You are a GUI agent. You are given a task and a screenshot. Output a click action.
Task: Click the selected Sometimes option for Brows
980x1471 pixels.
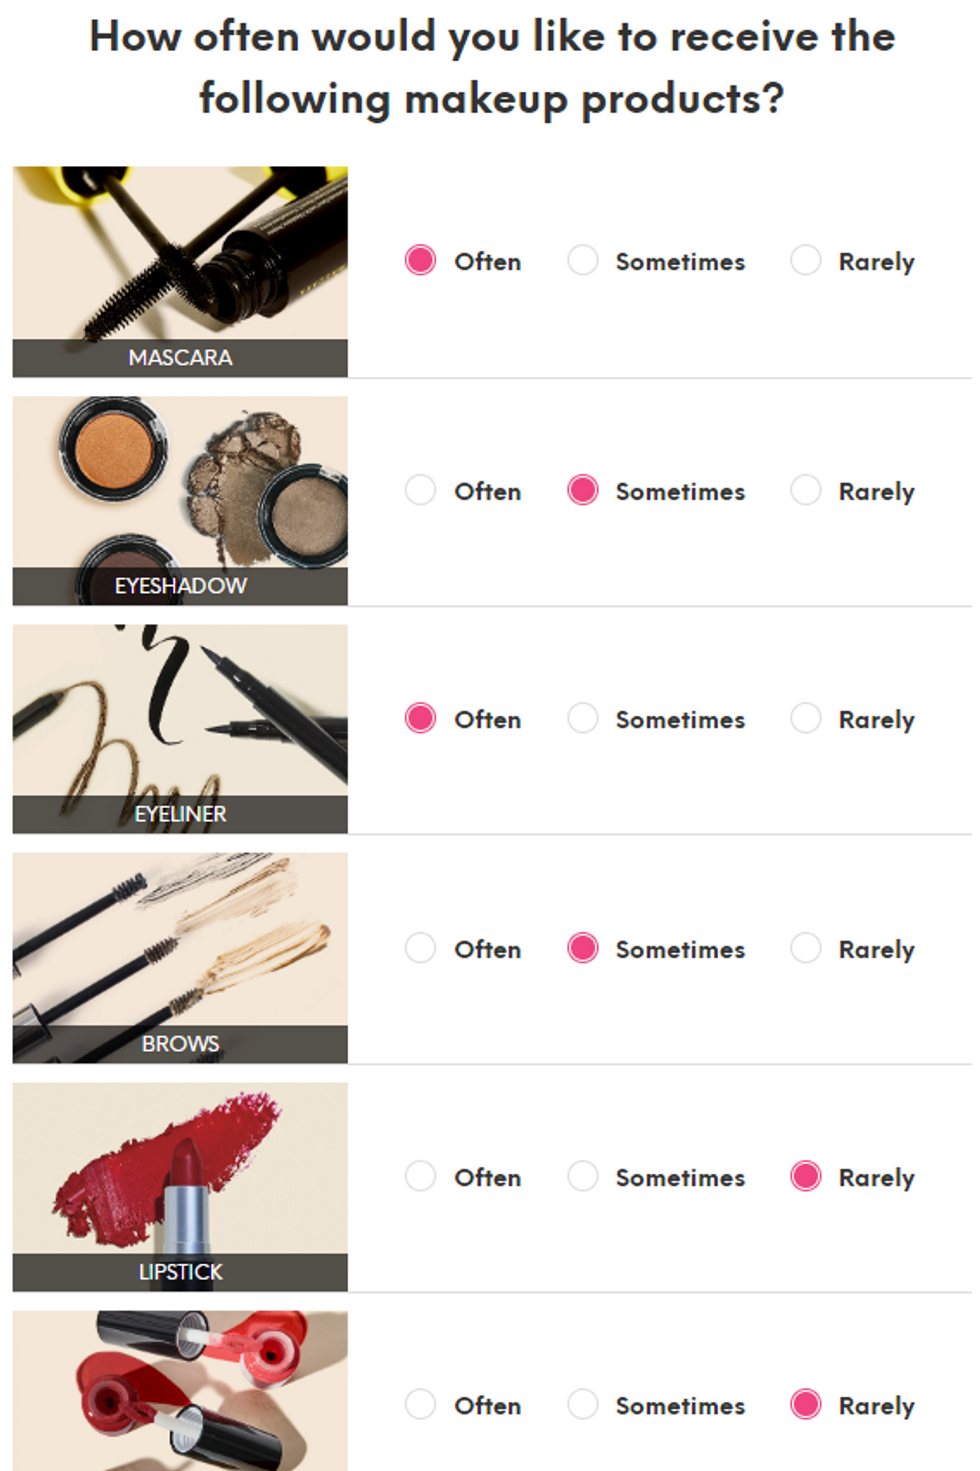(x=583, y=947)
